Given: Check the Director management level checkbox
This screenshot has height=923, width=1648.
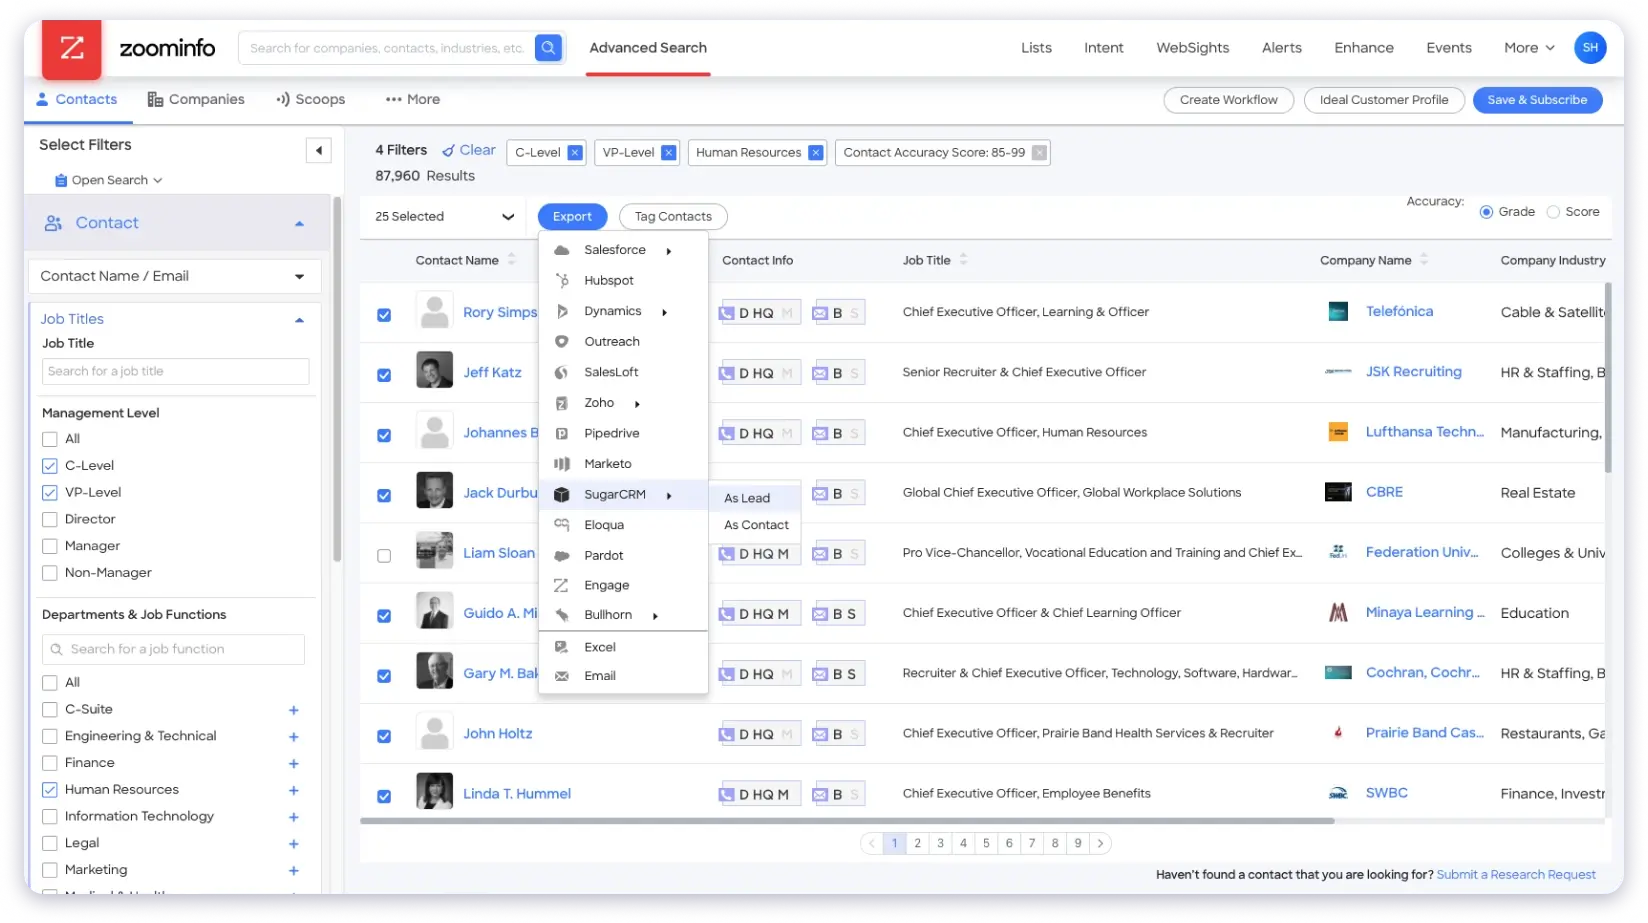Looking at the screenshot, I should point(50,520).
